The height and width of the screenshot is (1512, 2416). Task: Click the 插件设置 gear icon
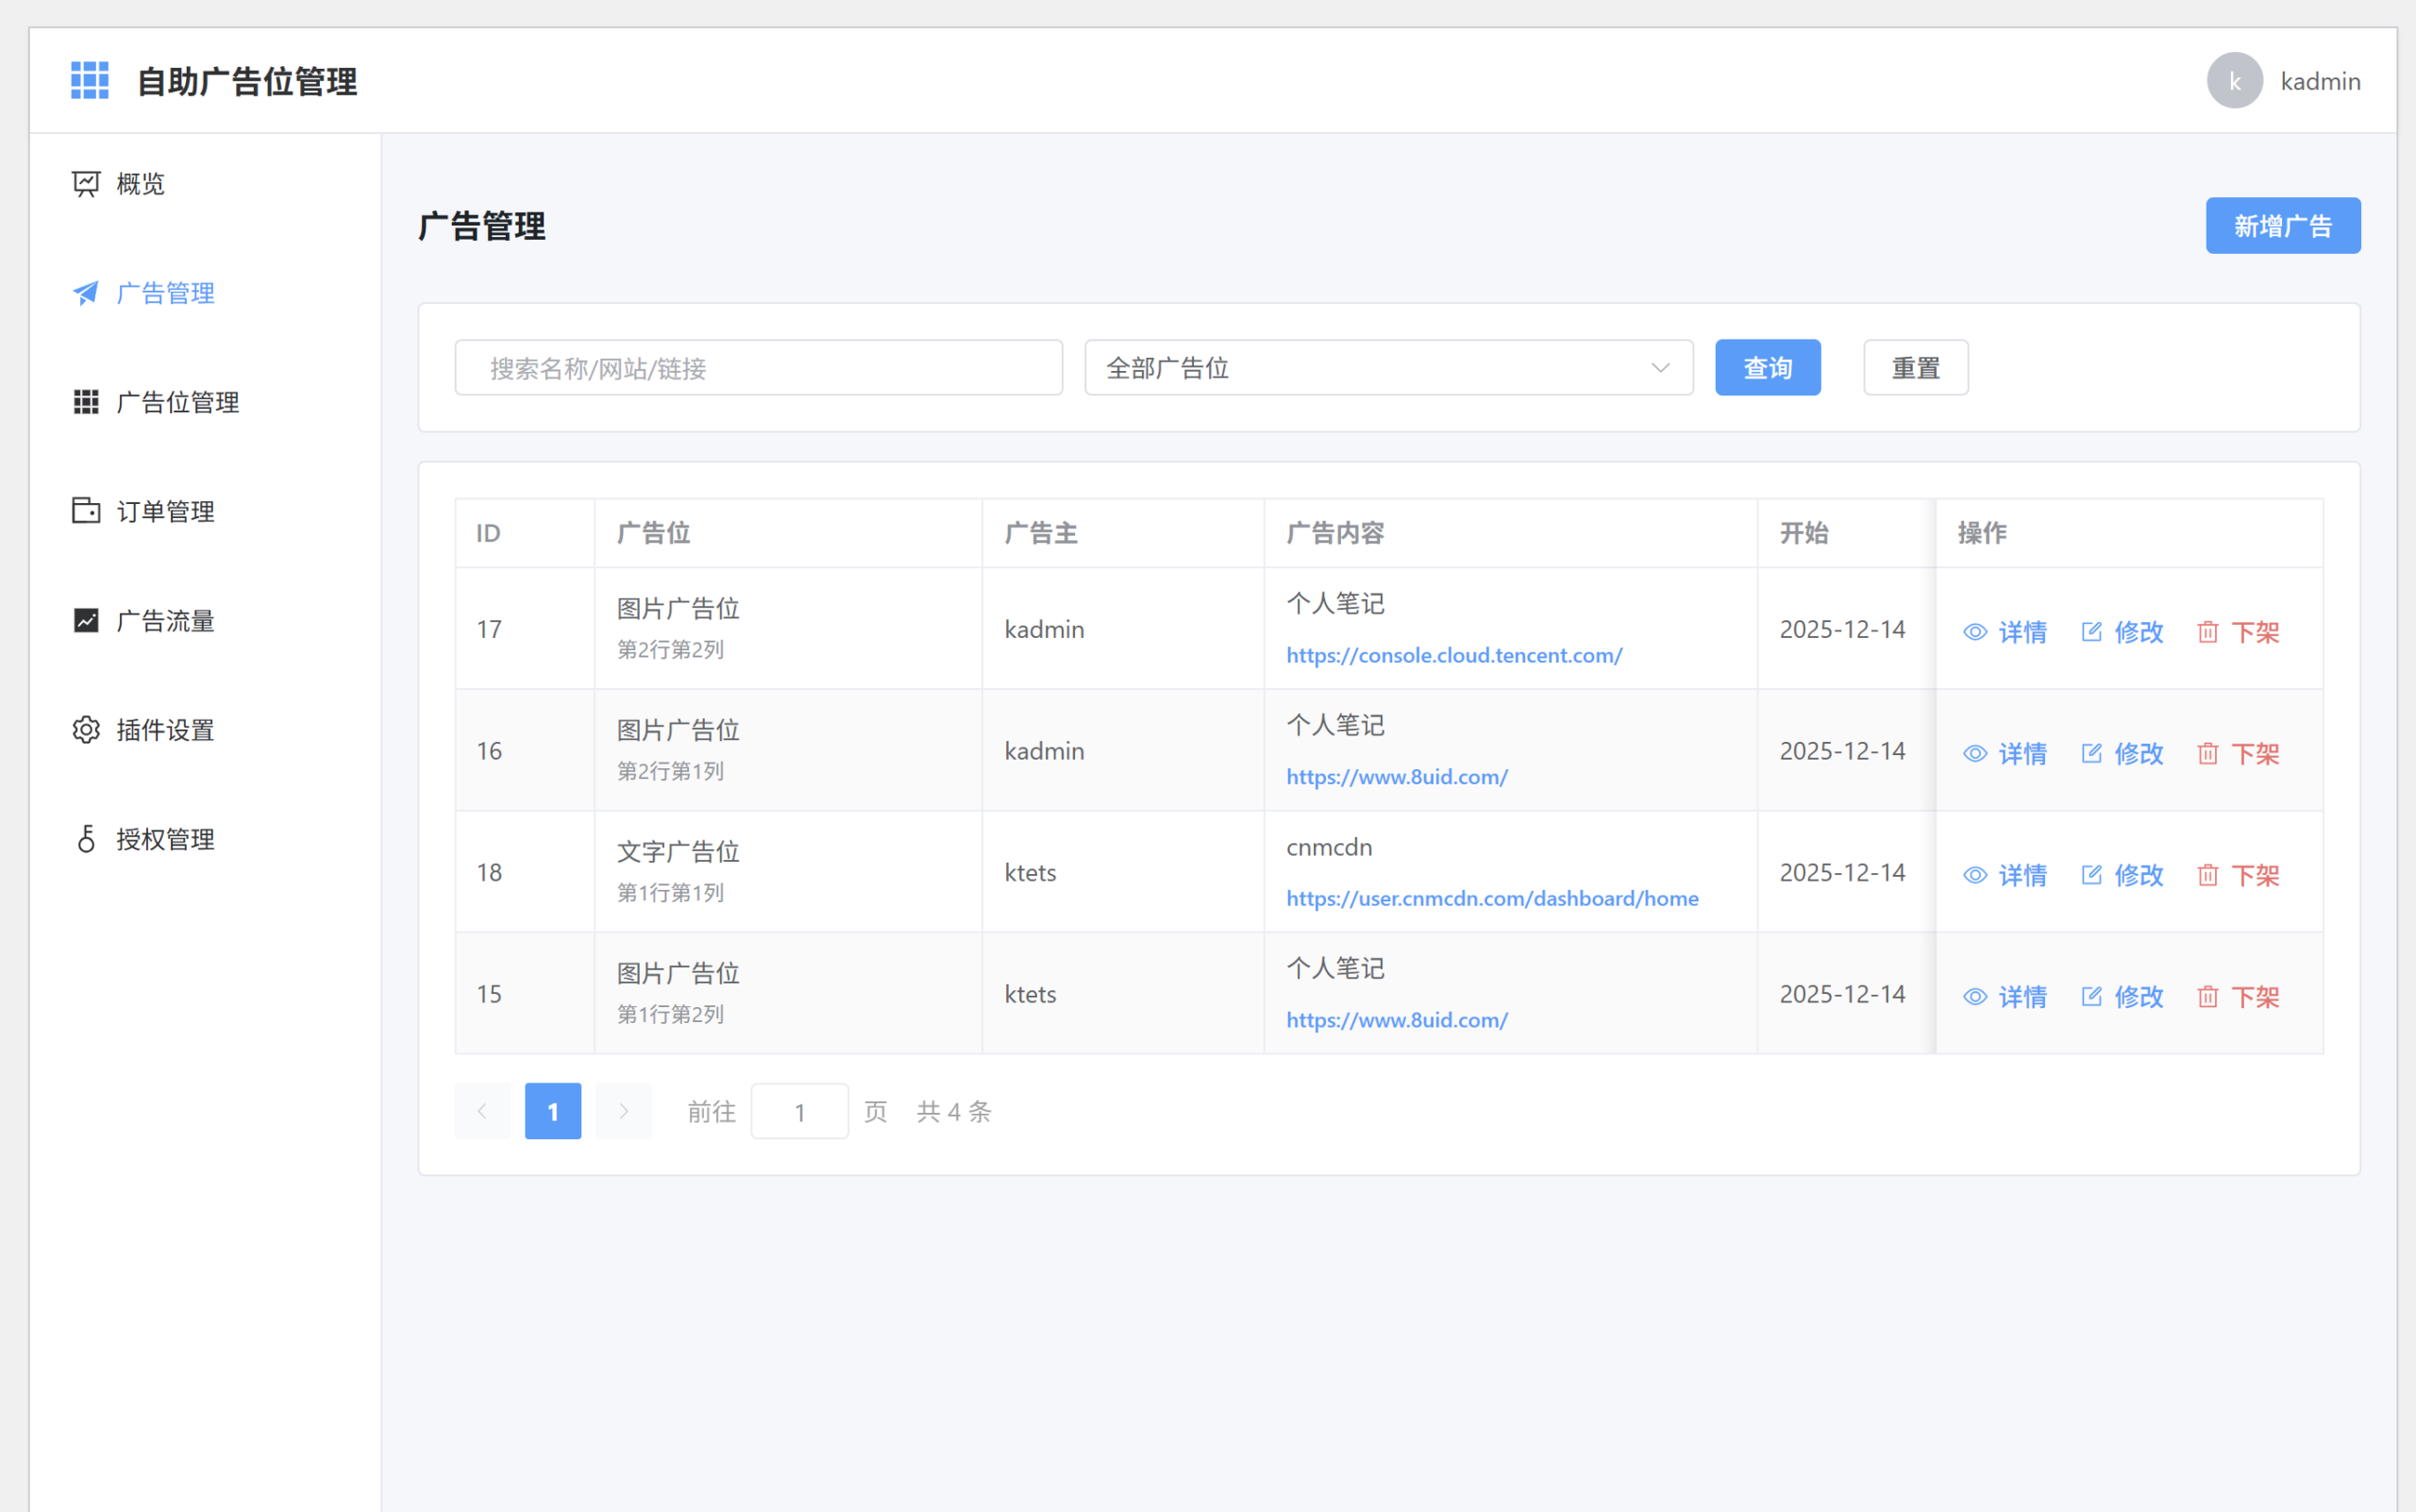coord(86,730)
